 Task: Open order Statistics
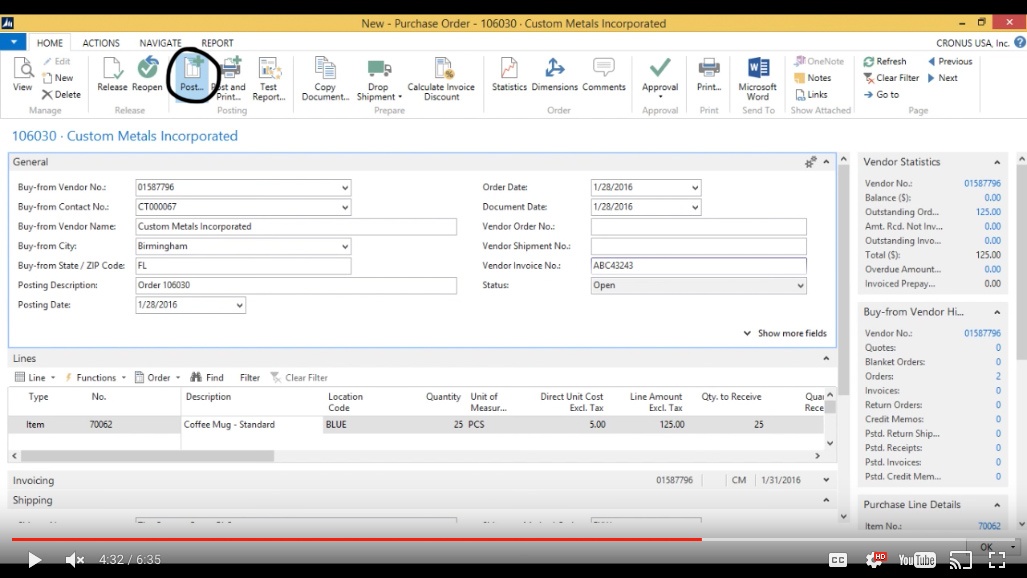coord(509,74)
